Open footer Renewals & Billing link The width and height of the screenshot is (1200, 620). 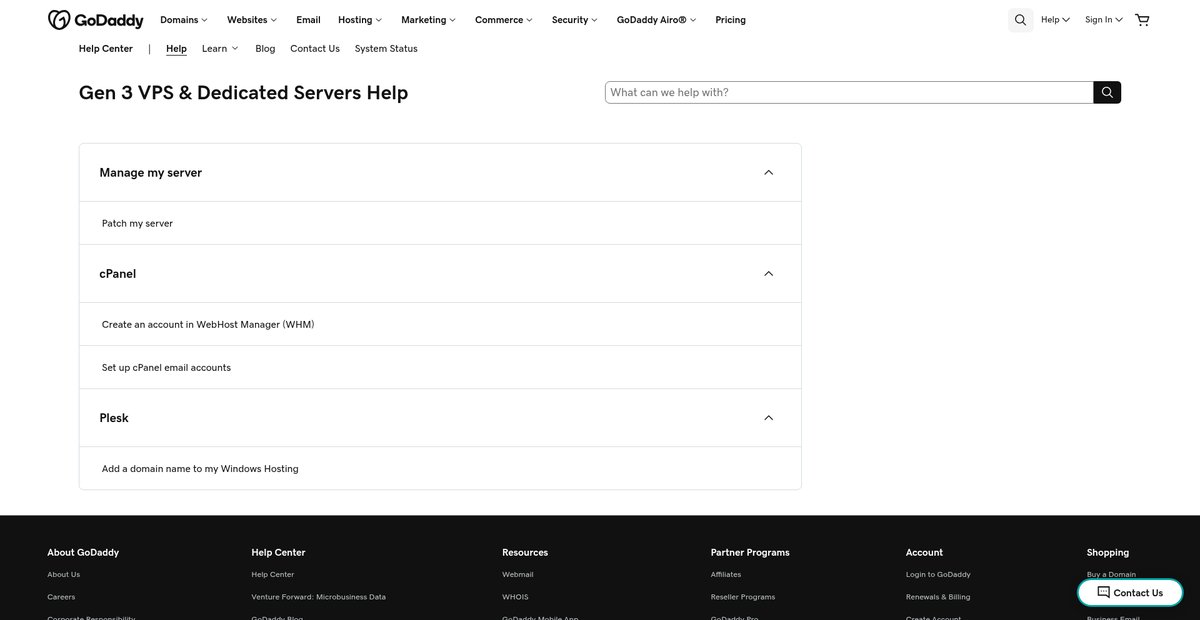pyautogui.click(x=938, y=596)
